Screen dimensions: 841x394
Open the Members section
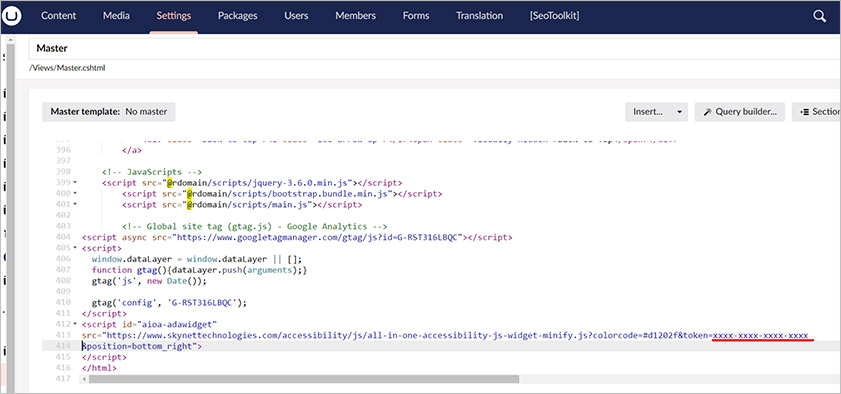point(356,16)
